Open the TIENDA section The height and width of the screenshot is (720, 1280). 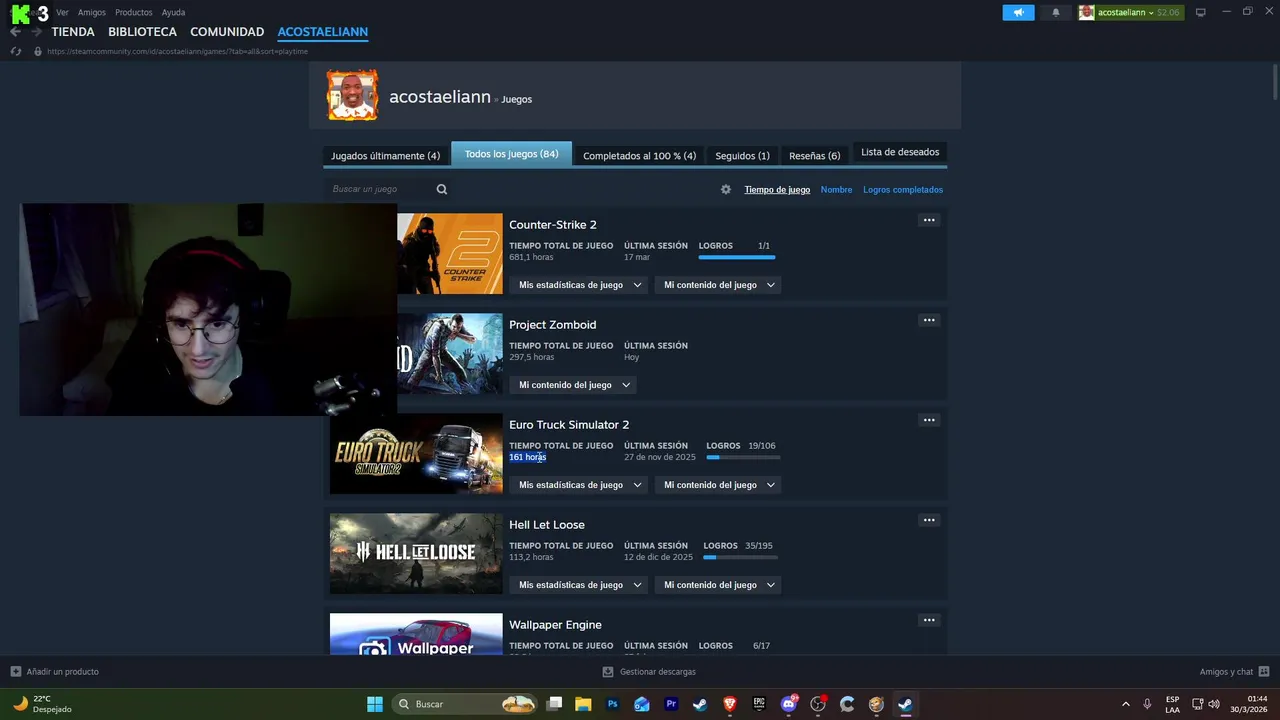coord(73,32)
